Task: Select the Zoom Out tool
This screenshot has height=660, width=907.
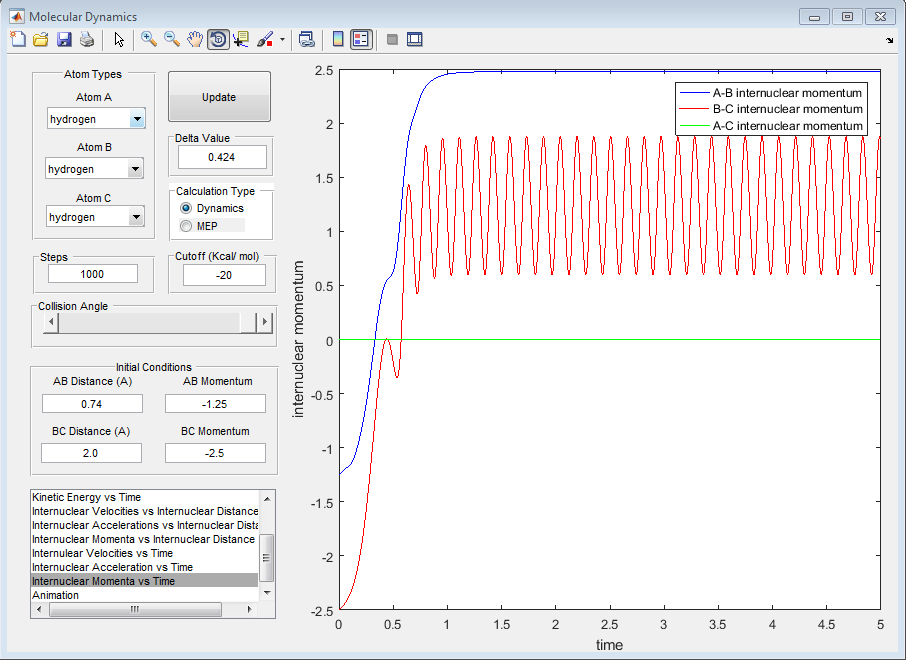Action: coord(172,39)
